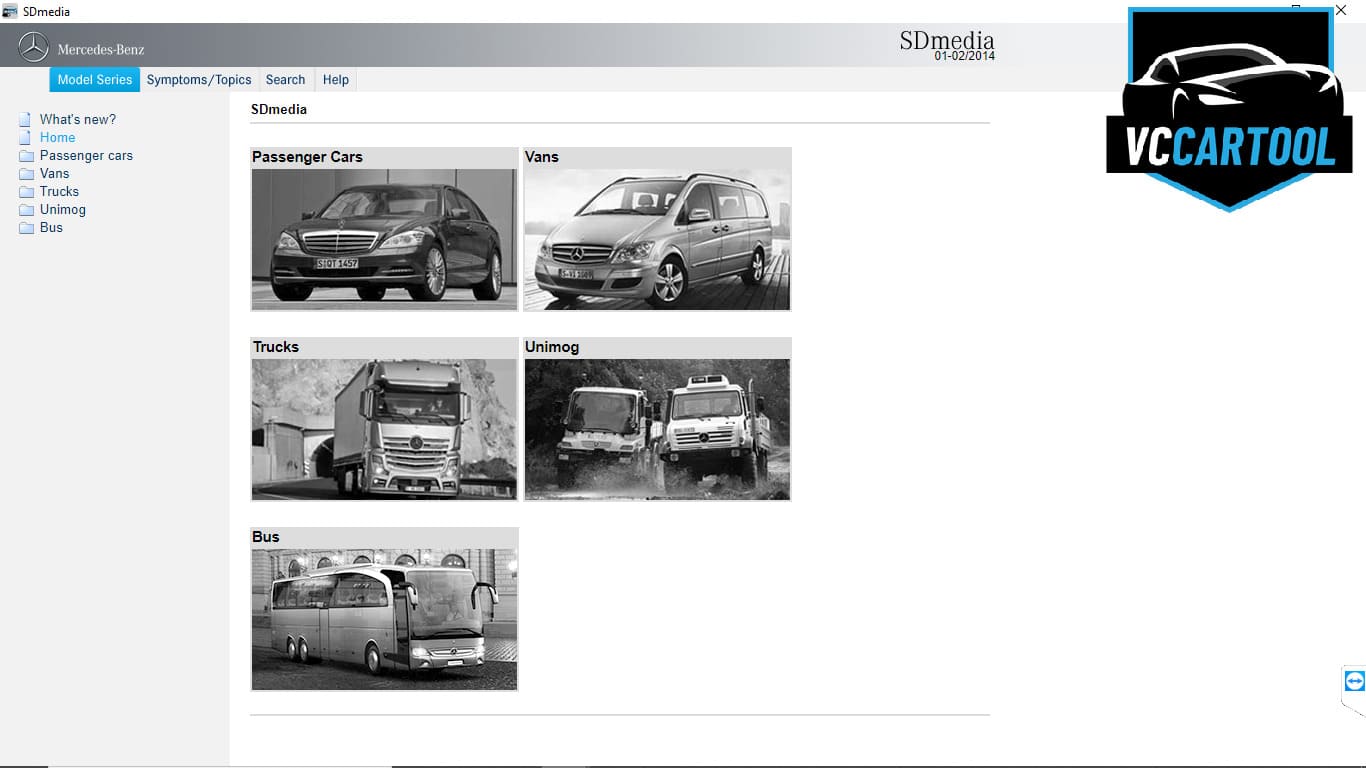Open the Passenger Cars sedan picture

[x=384, y=239]
